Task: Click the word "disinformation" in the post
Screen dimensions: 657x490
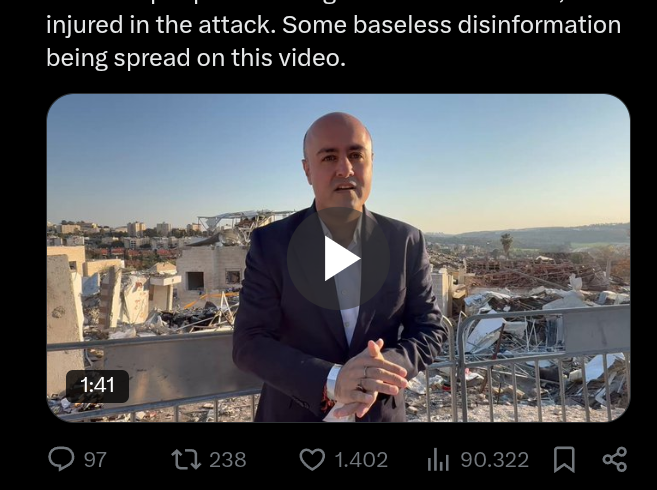Action: pyautogui.click(x=539, y=24)
